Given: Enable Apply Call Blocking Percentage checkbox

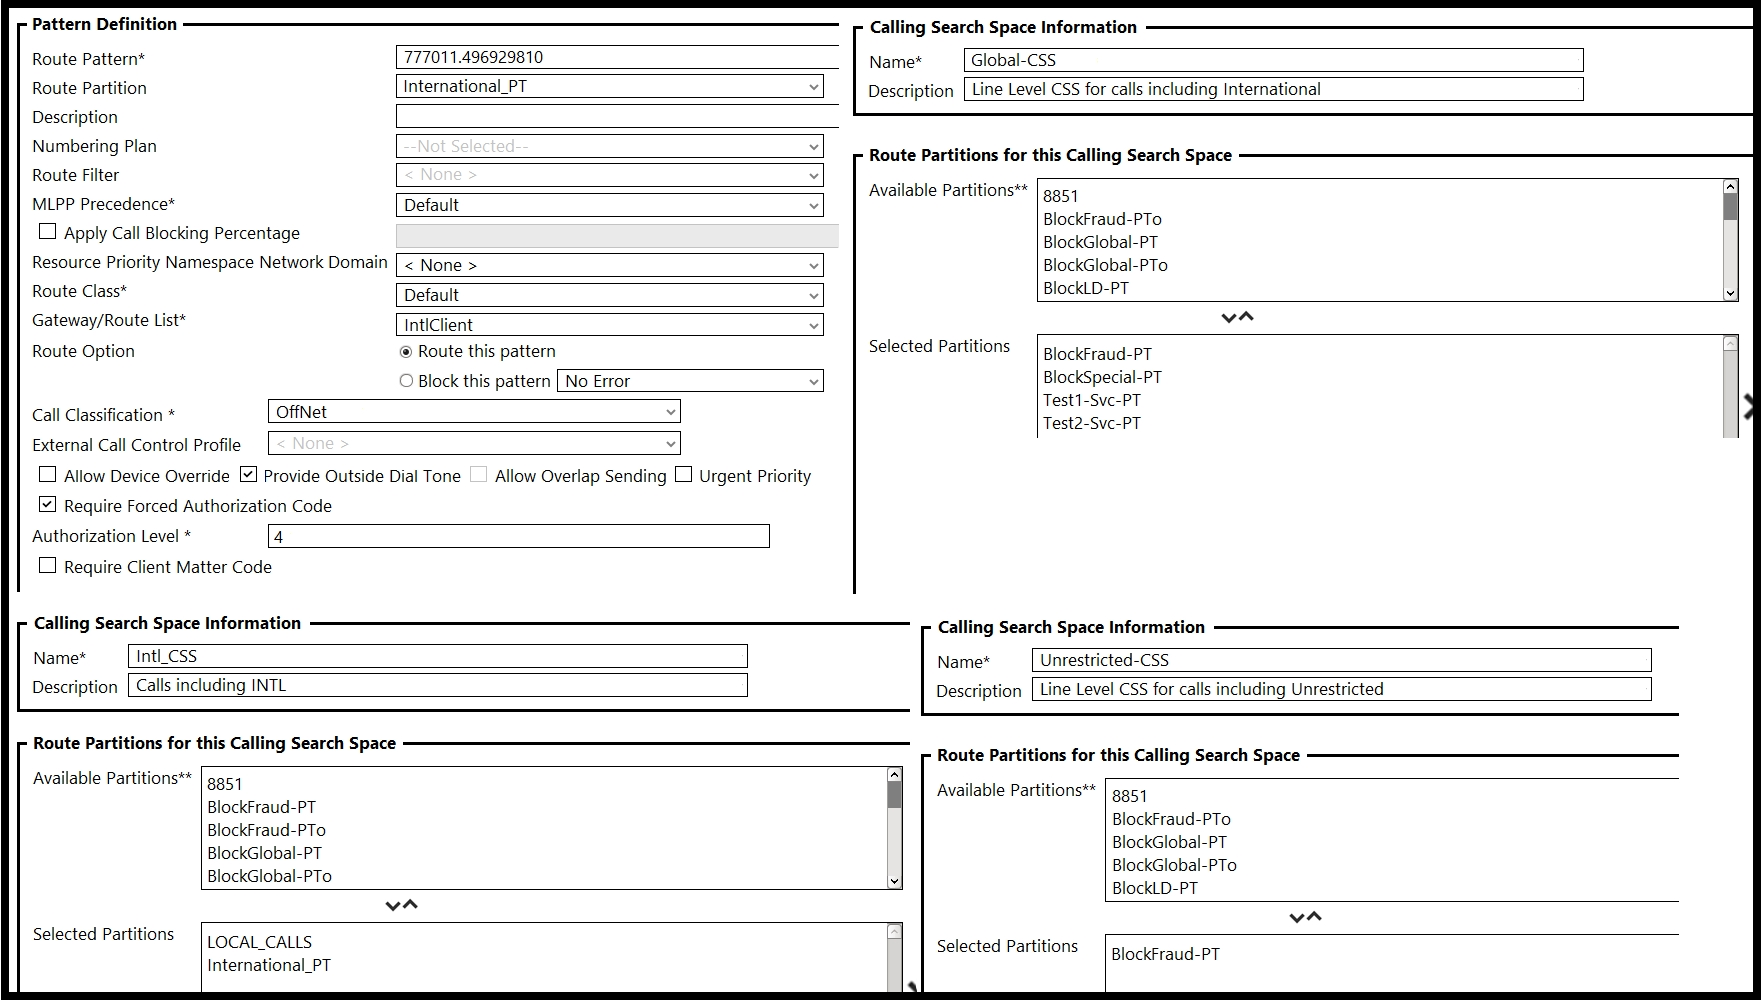Looking at the screenshot, I should [x=47, y=232].
